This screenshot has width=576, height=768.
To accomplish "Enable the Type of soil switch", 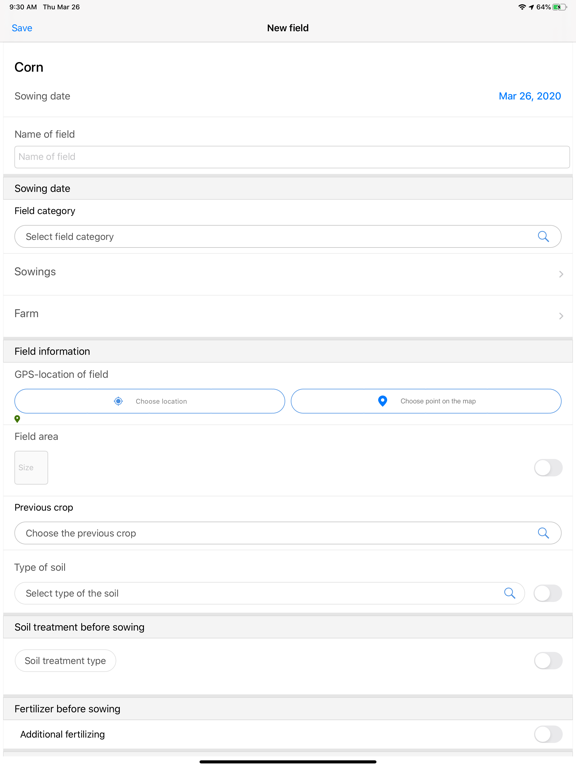I will click(x=548, y=593).
